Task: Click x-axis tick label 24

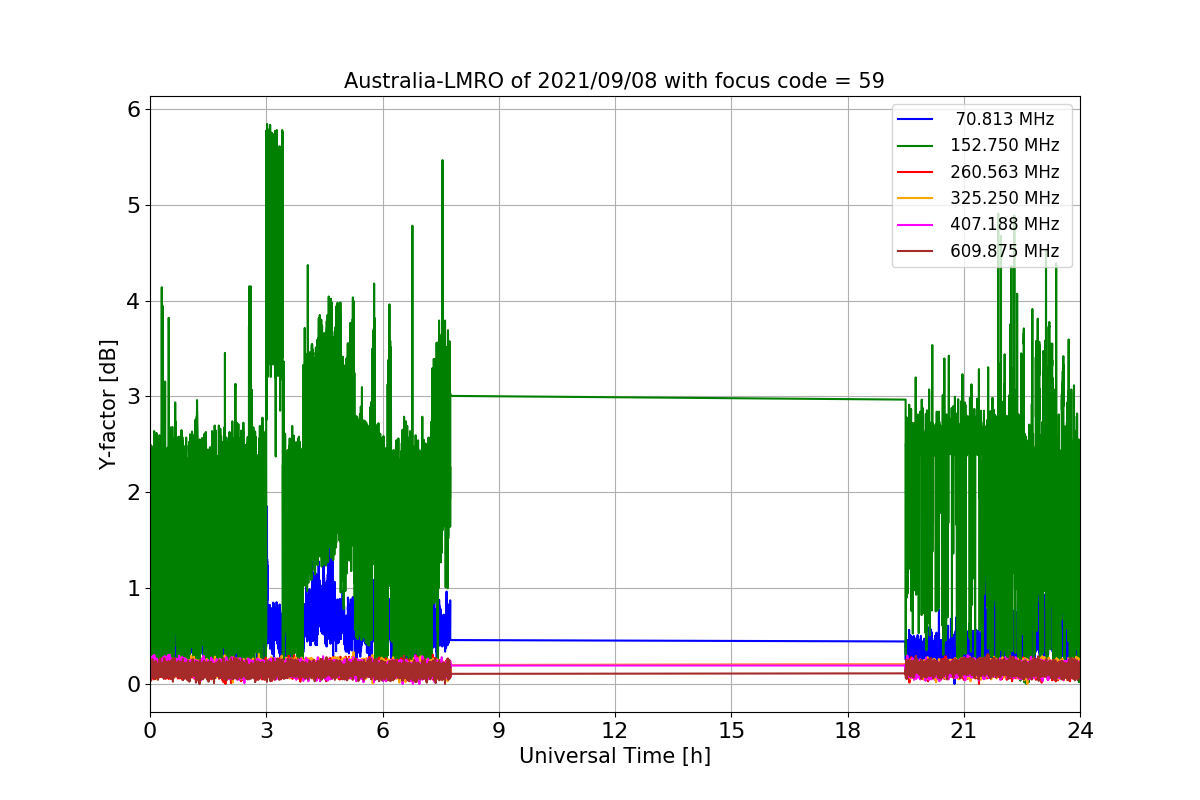Action: (x=1080, y=731)
